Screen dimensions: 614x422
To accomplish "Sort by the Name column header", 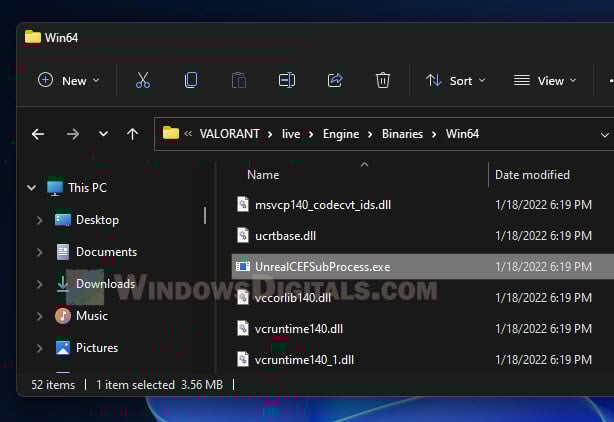I will (263, 175).
